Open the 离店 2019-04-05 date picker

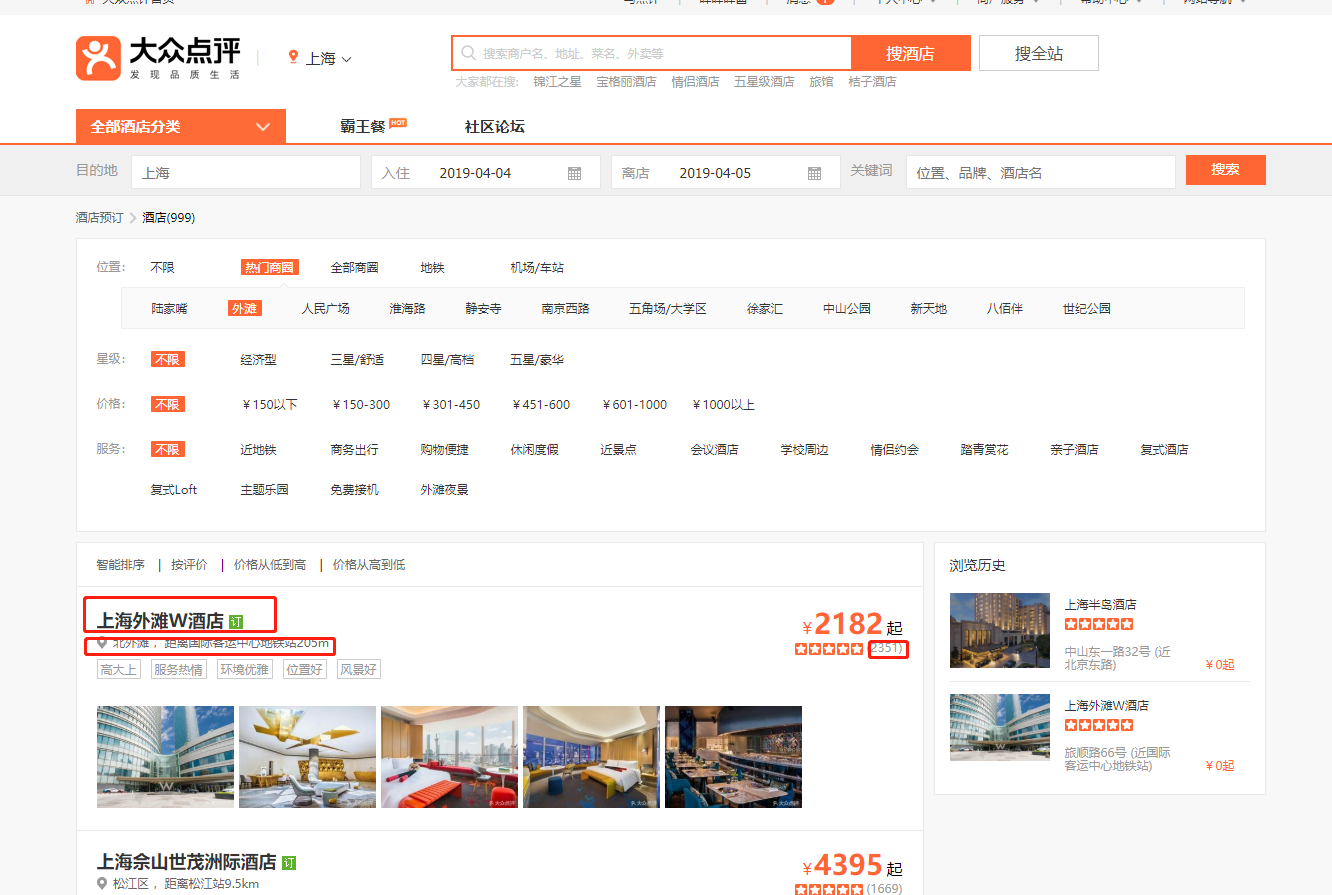pyautogui.click(x=726, y=172)
